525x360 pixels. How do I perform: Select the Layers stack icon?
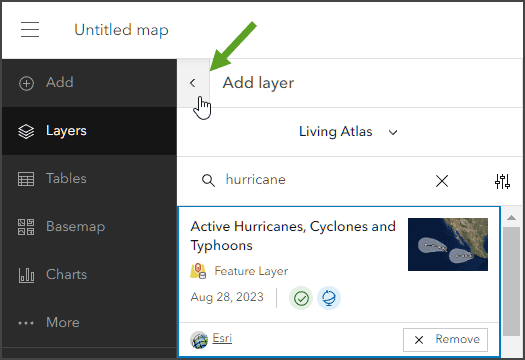[x=26, y=131]
